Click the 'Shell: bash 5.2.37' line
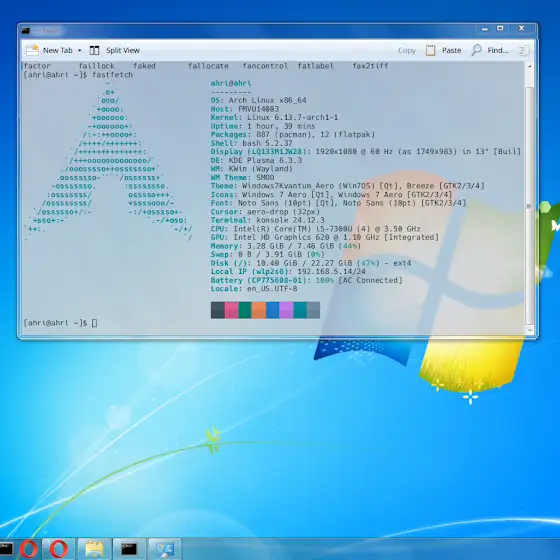 click(251, 143)
